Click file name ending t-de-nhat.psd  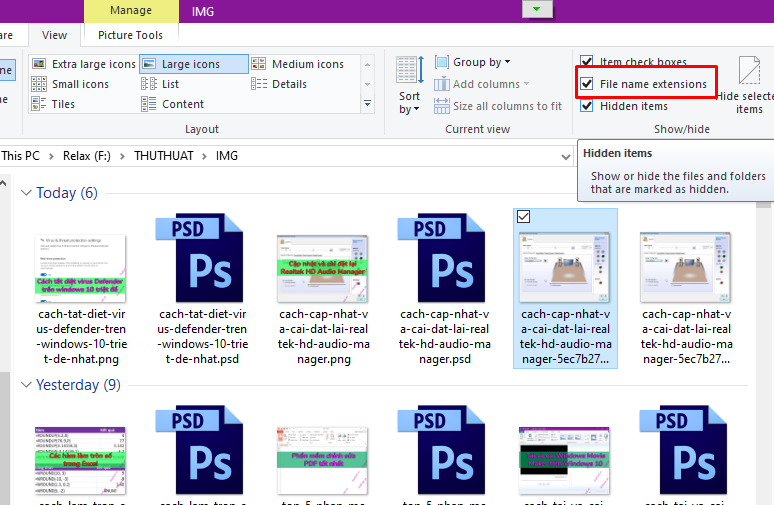click(202, 336)
